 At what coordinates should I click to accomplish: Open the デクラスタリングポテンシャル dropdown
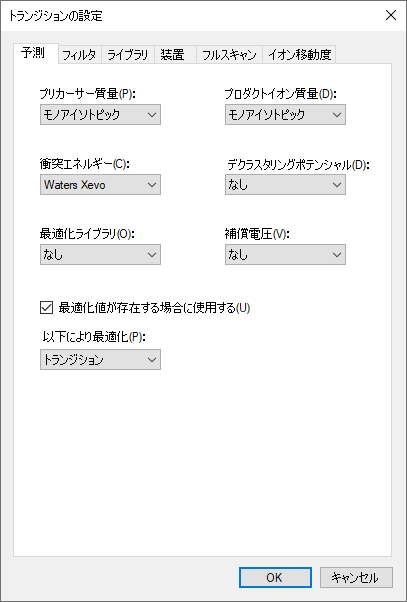pos(285,185)
